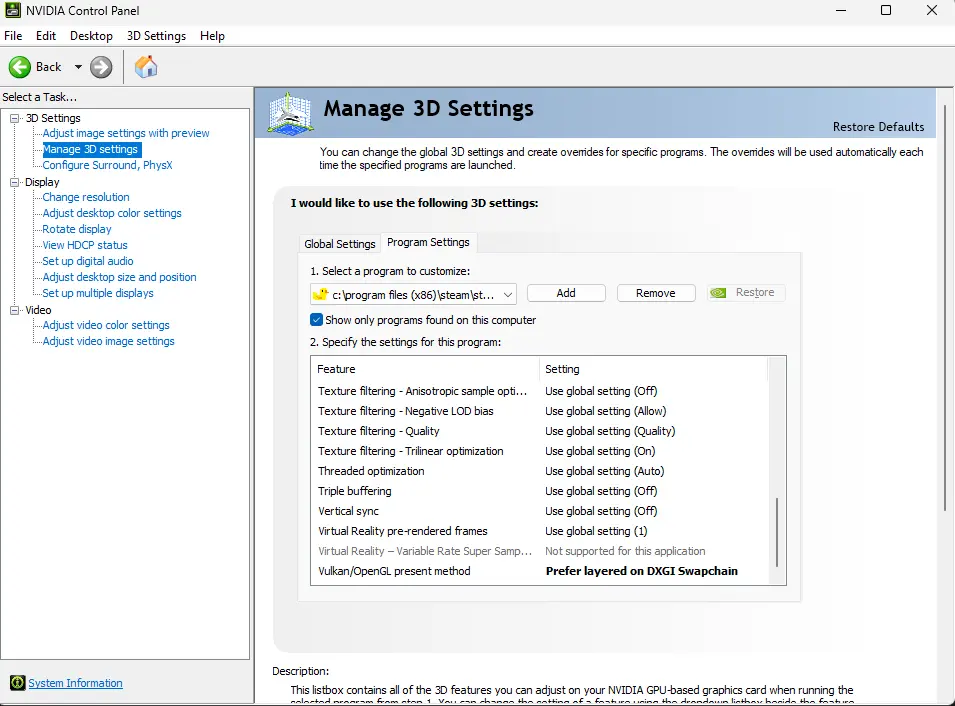Uncheck Show only programs found on this computer
Image resolution: width=955 pixels, height=706 pixels.
(316, 320)
